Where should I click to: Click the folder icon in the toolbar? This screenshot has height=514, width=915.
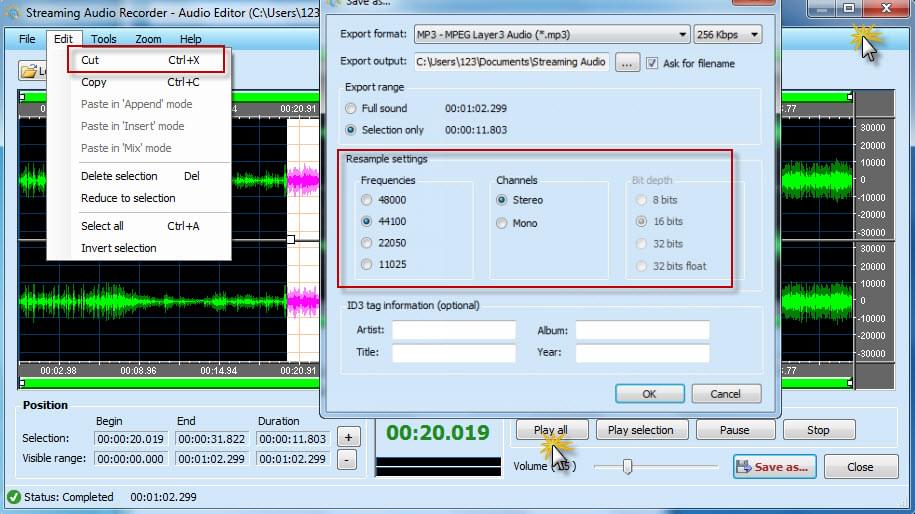29,71
